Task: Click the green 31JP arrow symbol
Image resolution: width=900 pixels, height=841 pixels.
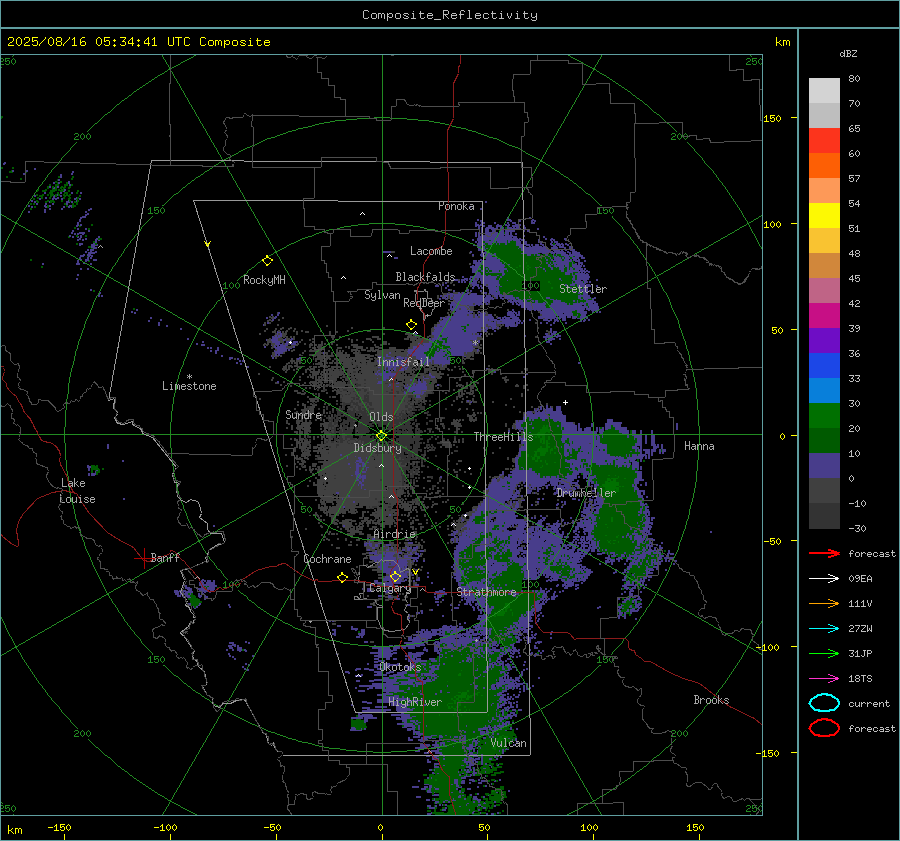Action: pyautogui.click(x=824, y=653)
